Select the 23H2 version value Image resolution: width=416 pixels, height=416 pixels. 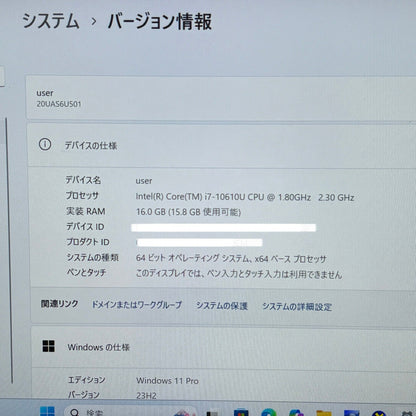pos(146,396)
